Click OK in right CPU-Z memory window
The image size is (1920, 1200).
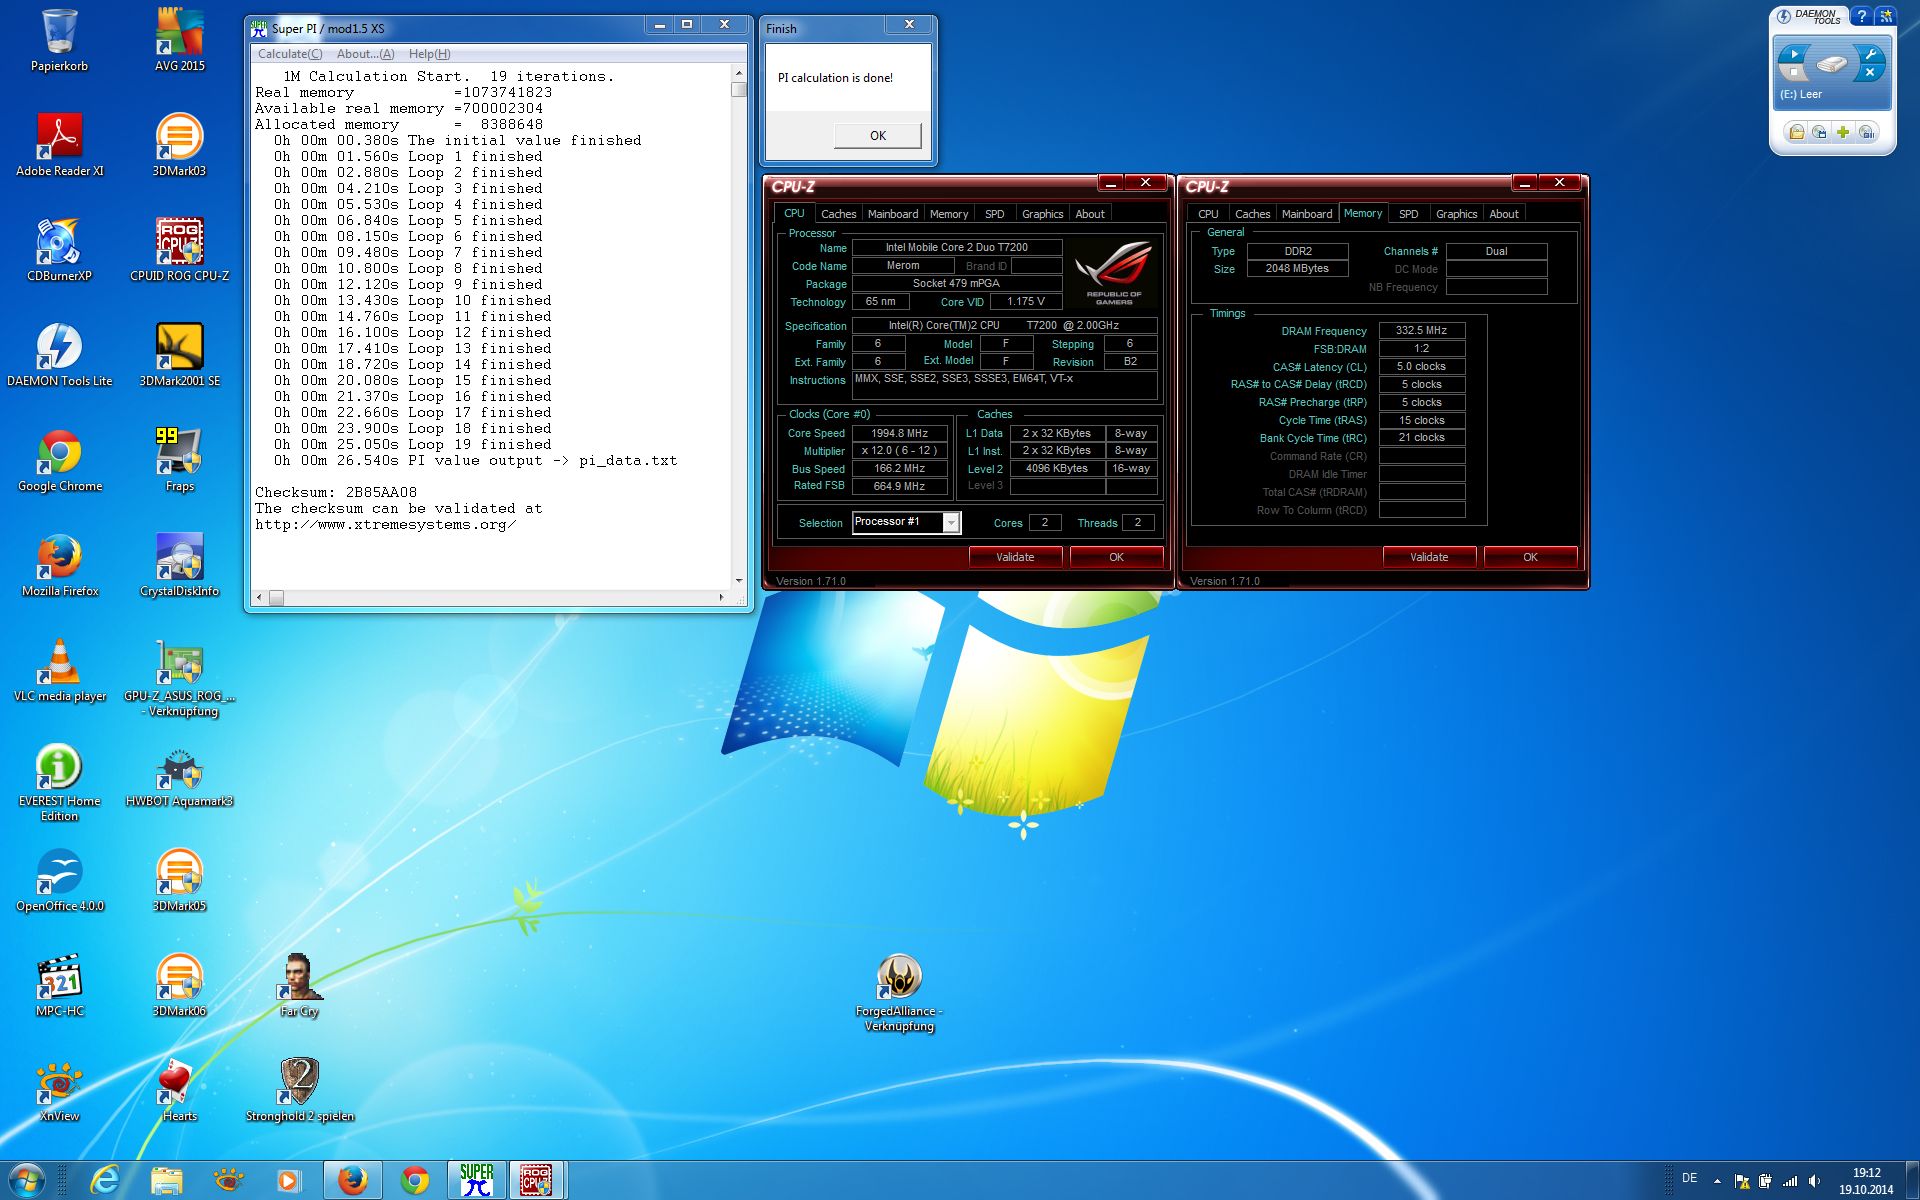[x=1530, y=557]
